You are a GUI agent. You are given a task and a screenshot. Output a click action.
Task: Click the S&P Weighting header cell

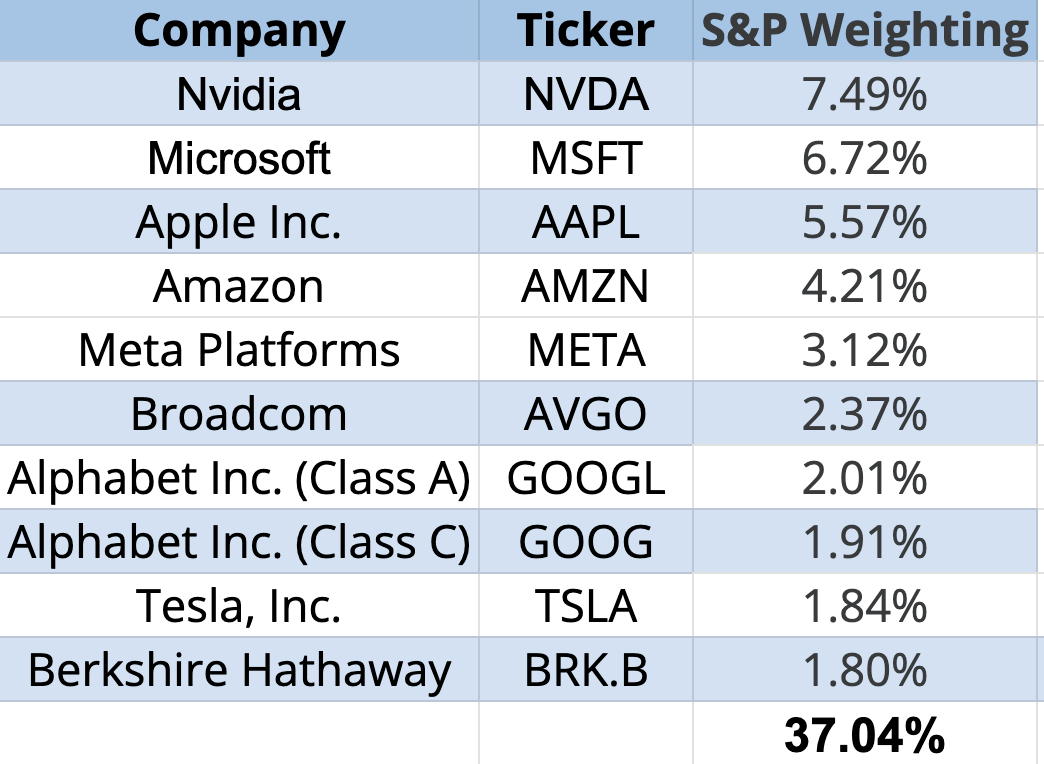865,31
